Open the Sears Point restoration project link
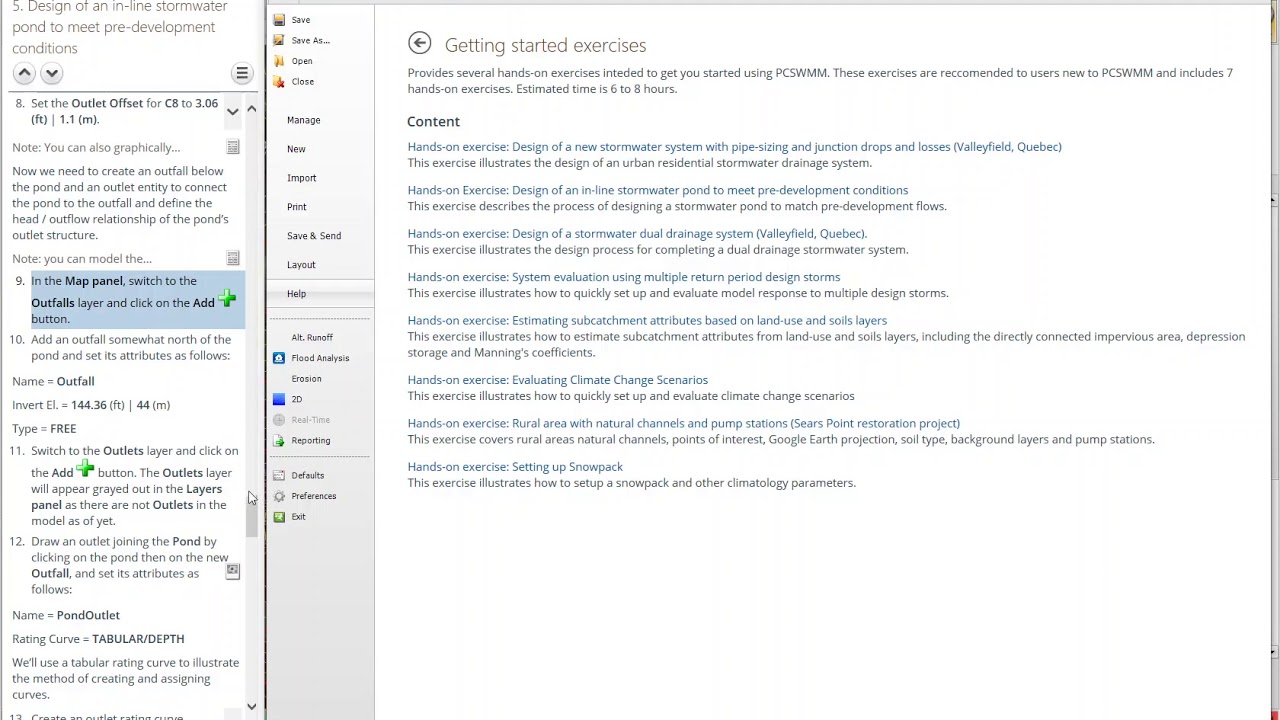This screenshot has width=1280, height=720. (683, 423)
